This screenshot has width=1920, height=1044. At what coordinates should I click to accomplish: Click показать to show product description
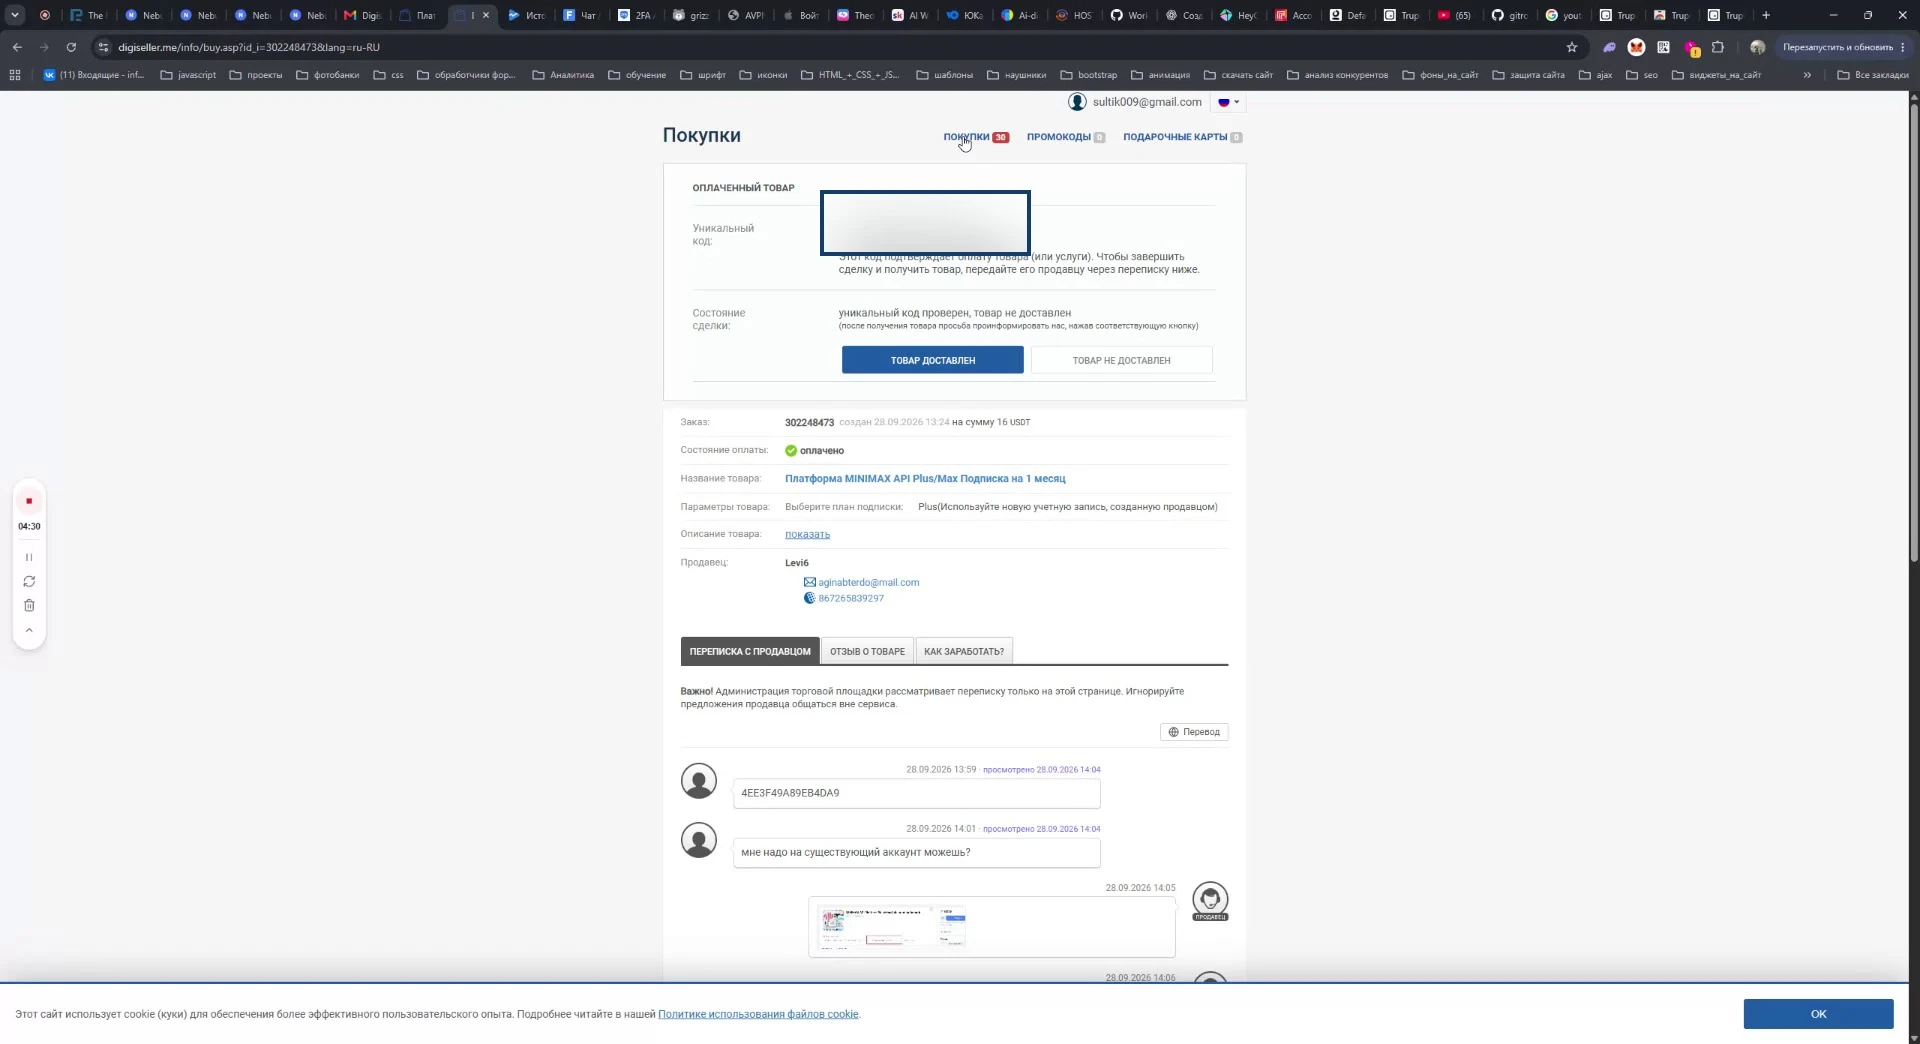coord(807,534)
